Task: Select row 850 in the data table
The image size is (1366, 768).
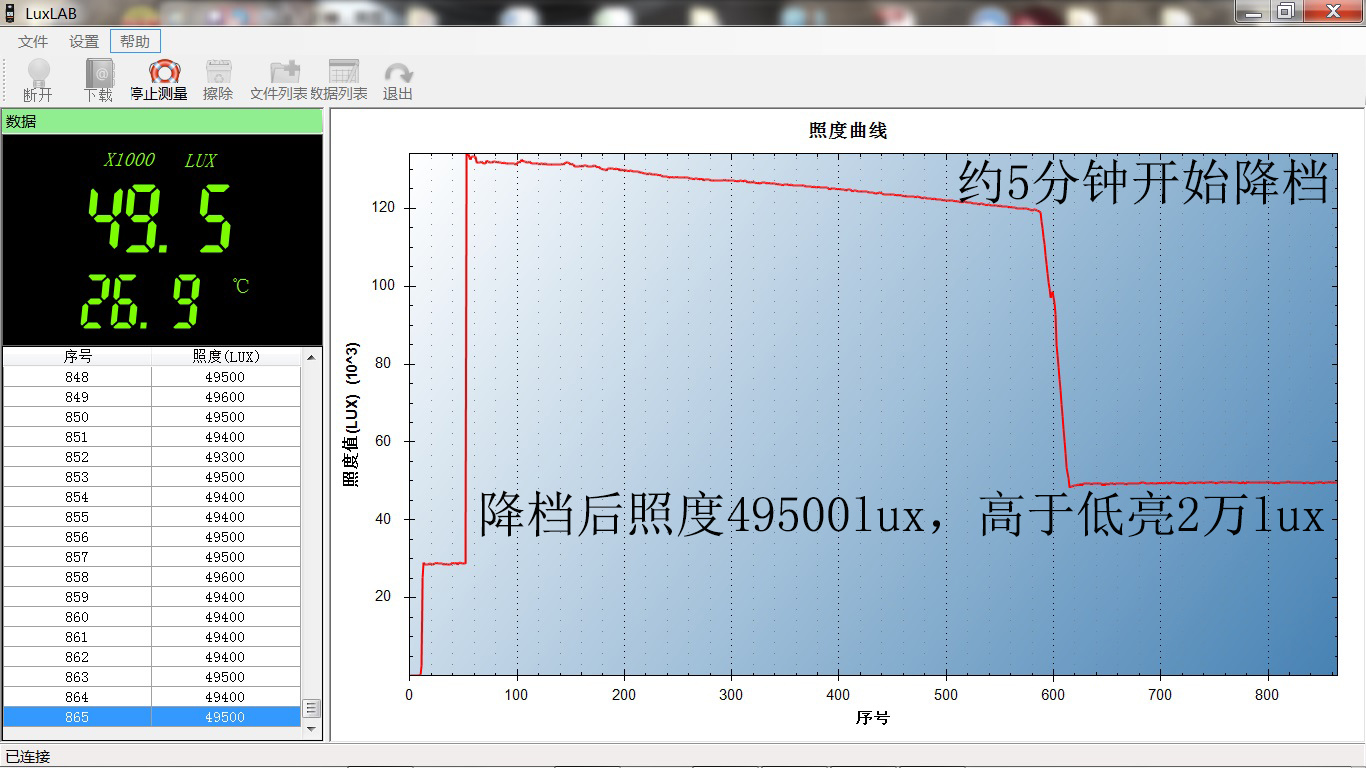Action: 152,417
